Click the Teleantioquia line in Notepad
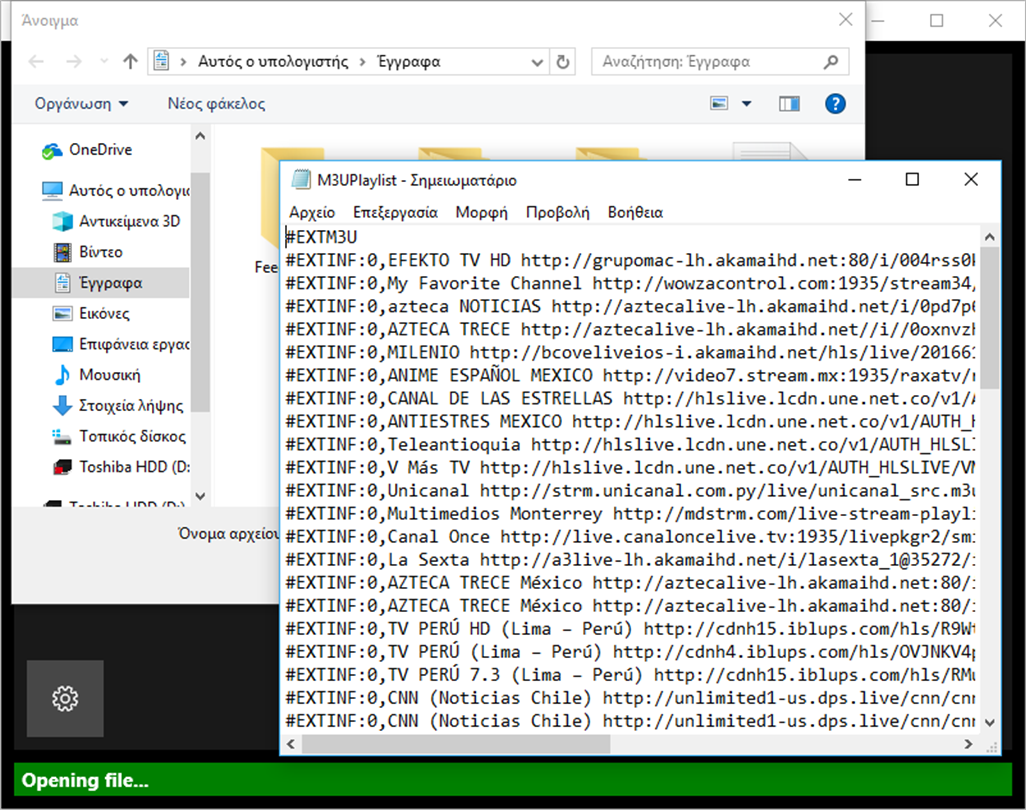Viewport: 1026px width, 810px height. 630,445
